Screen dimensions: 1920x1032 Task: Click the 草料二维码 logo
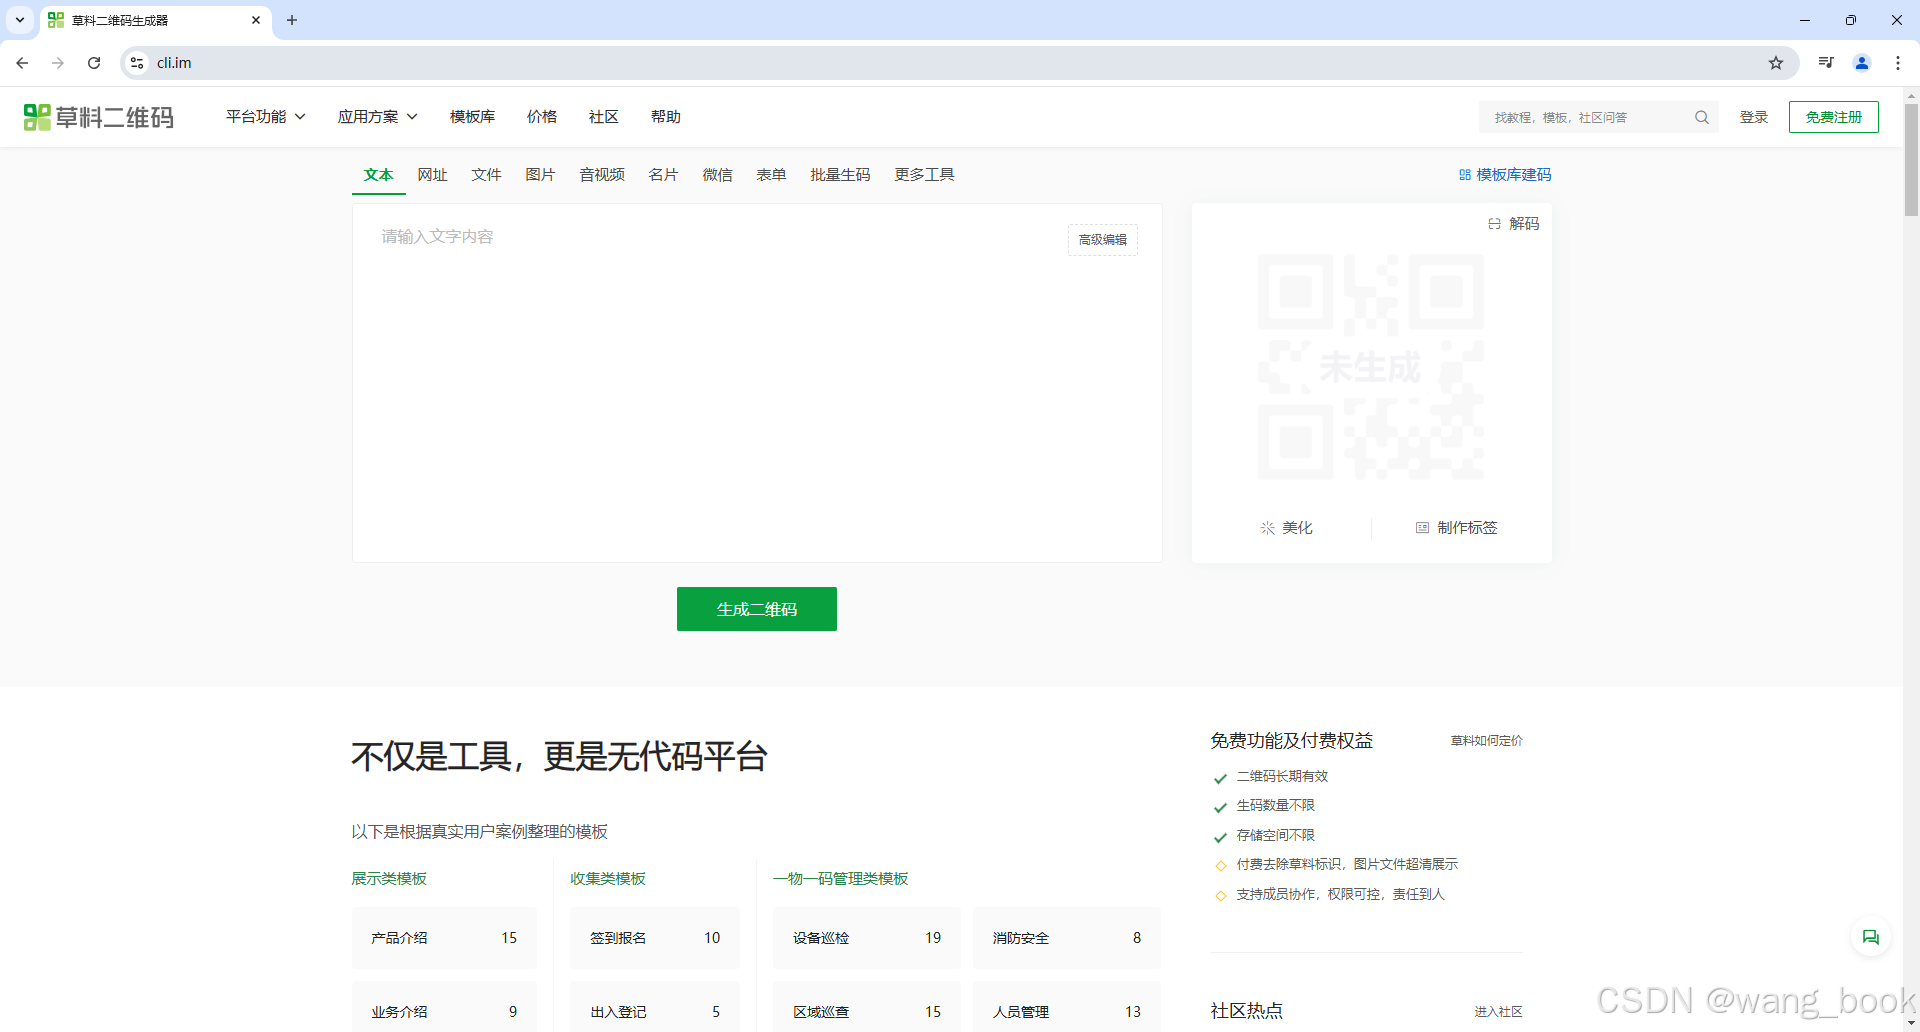coord(98,117)
